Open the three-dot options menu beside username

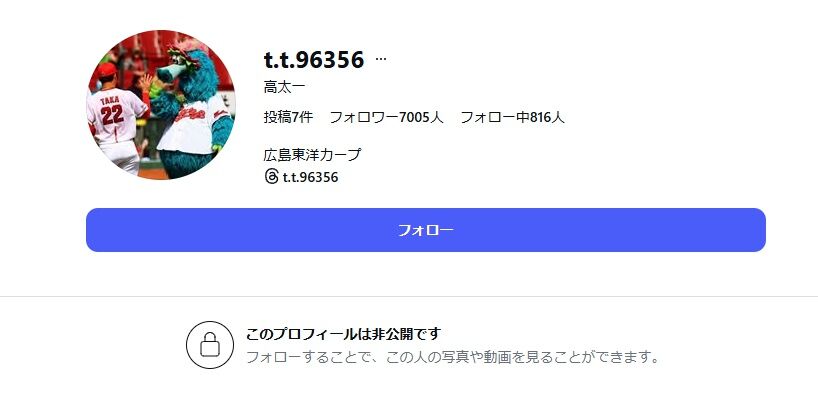coord(381,59)
